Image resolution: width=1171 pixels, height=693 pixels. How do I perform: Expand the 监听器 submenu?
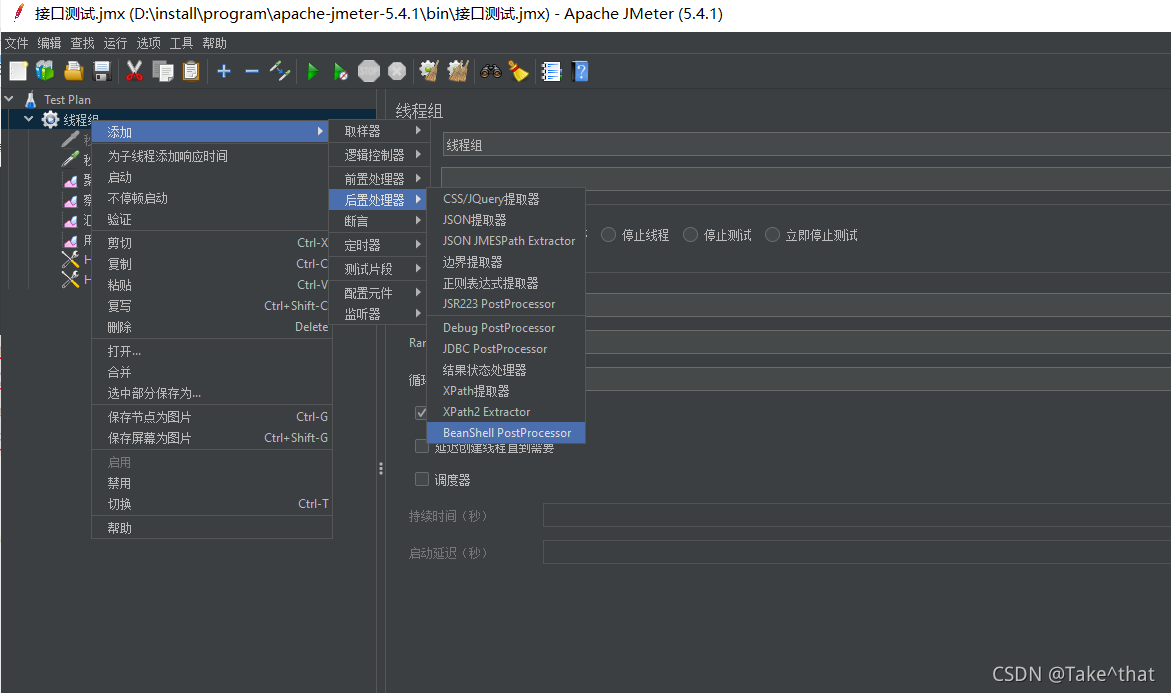click(x=378, y=314)
